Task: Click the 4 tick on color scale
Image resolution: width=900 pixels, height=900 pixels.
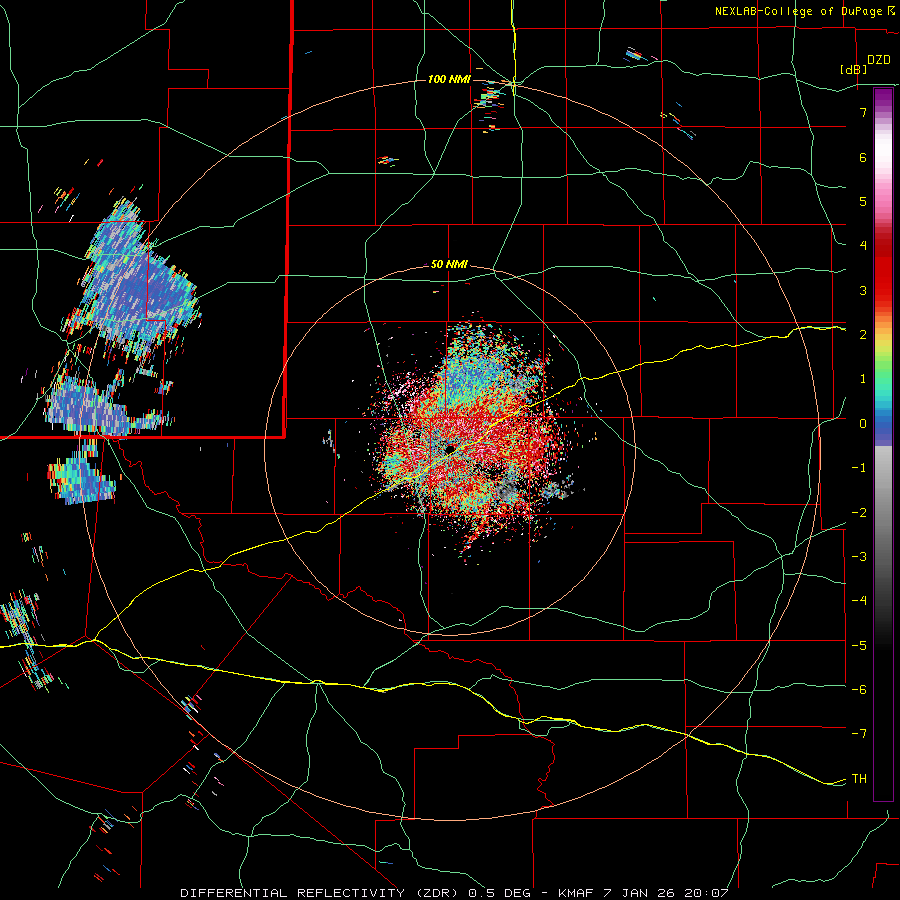Action: (x=863, y=246)
